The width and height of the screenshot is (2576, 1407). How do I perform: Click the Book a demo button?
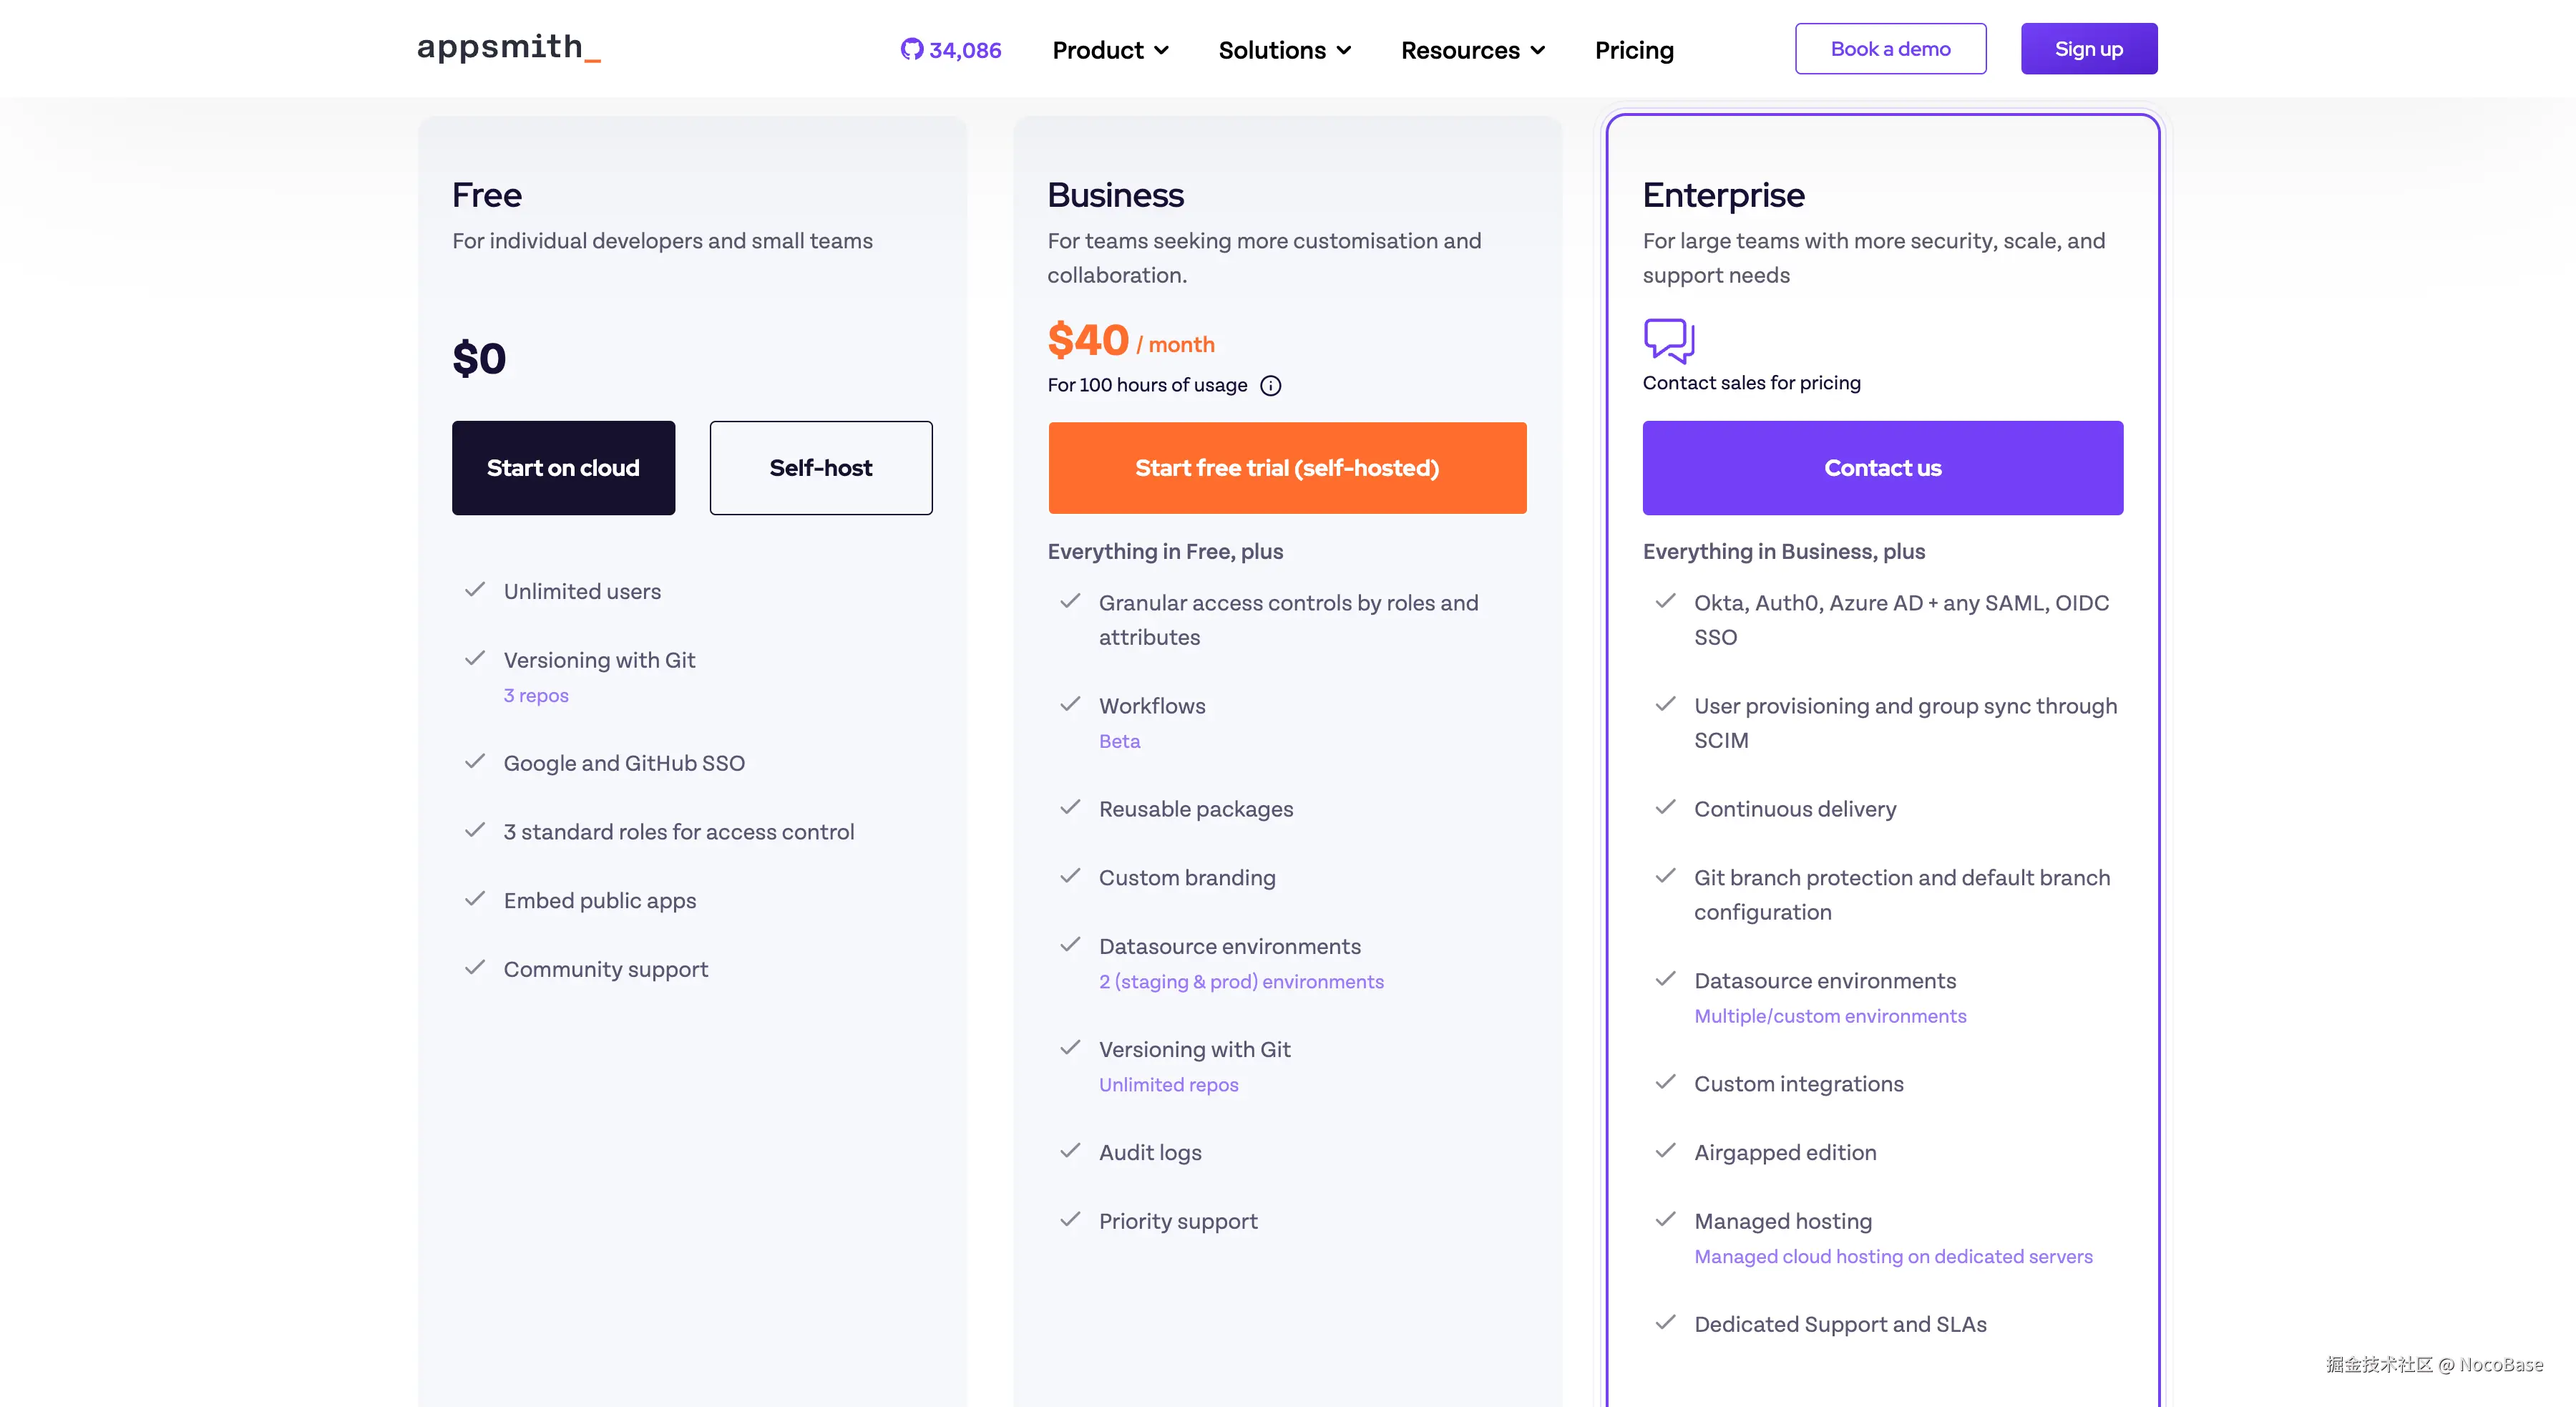[x=1890, y=49]
